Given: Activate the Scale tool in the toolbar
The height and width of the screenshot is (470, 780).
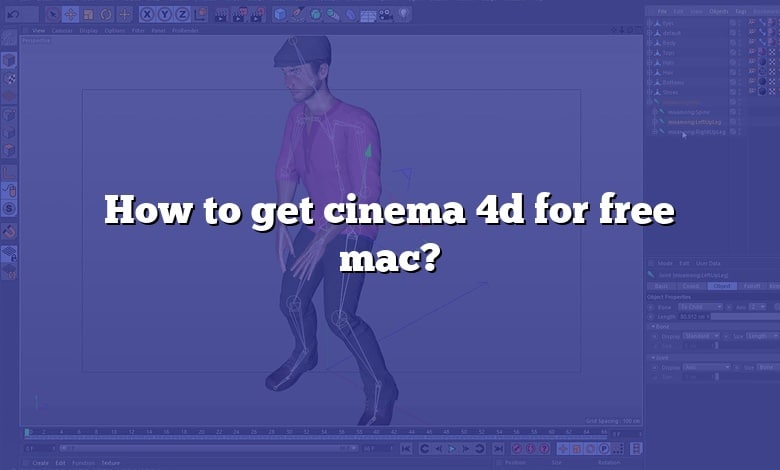Looking at the screenshot, I should click(89, 14).
